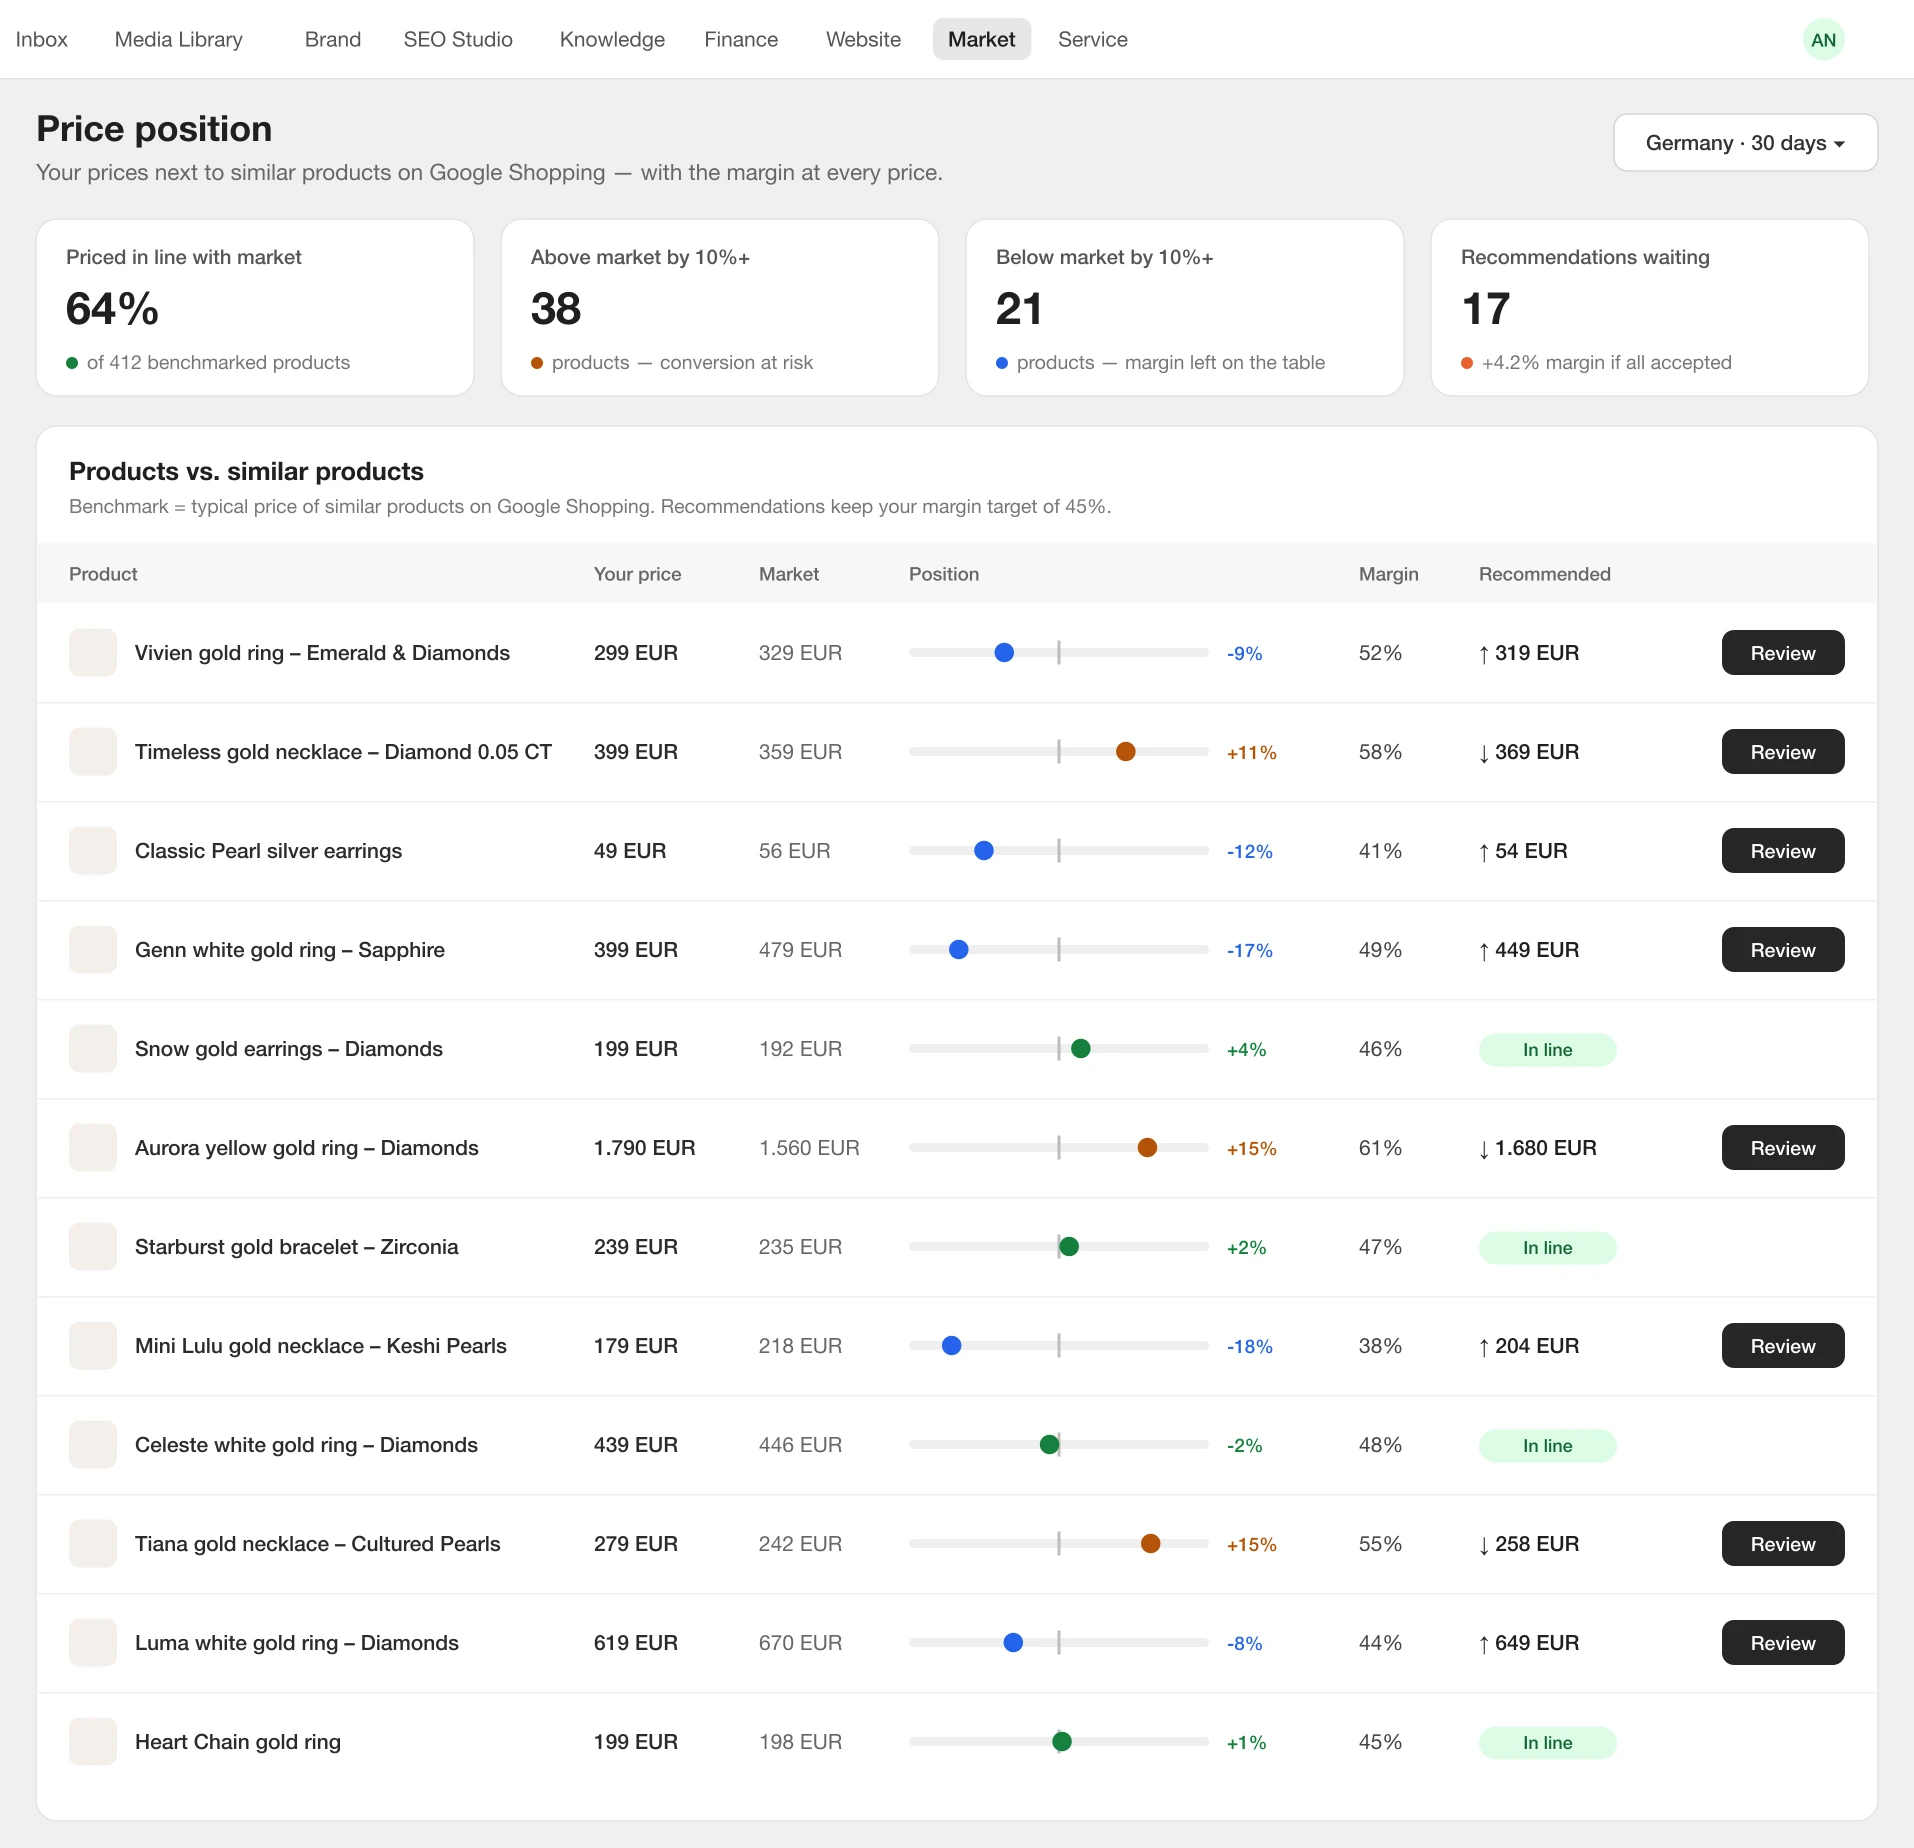Switch to Website tab
Viewport: 1914px width, 1848px height.
click(863, 39)
